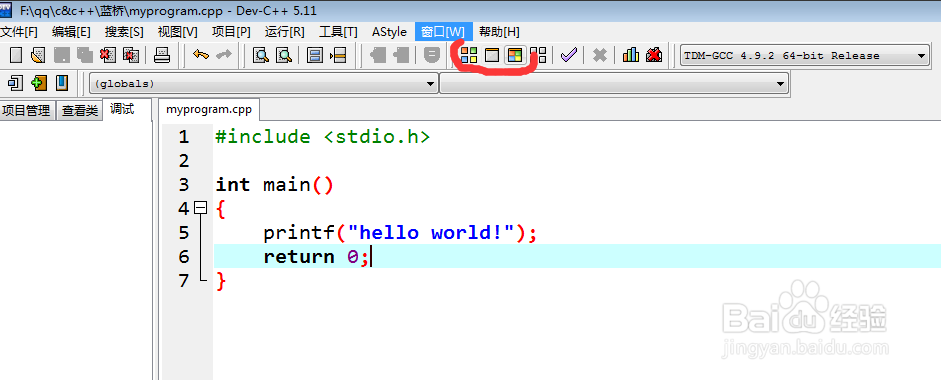Switch to the 项目管理 tab
Viewport: 941px width, 380px height.
26,110
